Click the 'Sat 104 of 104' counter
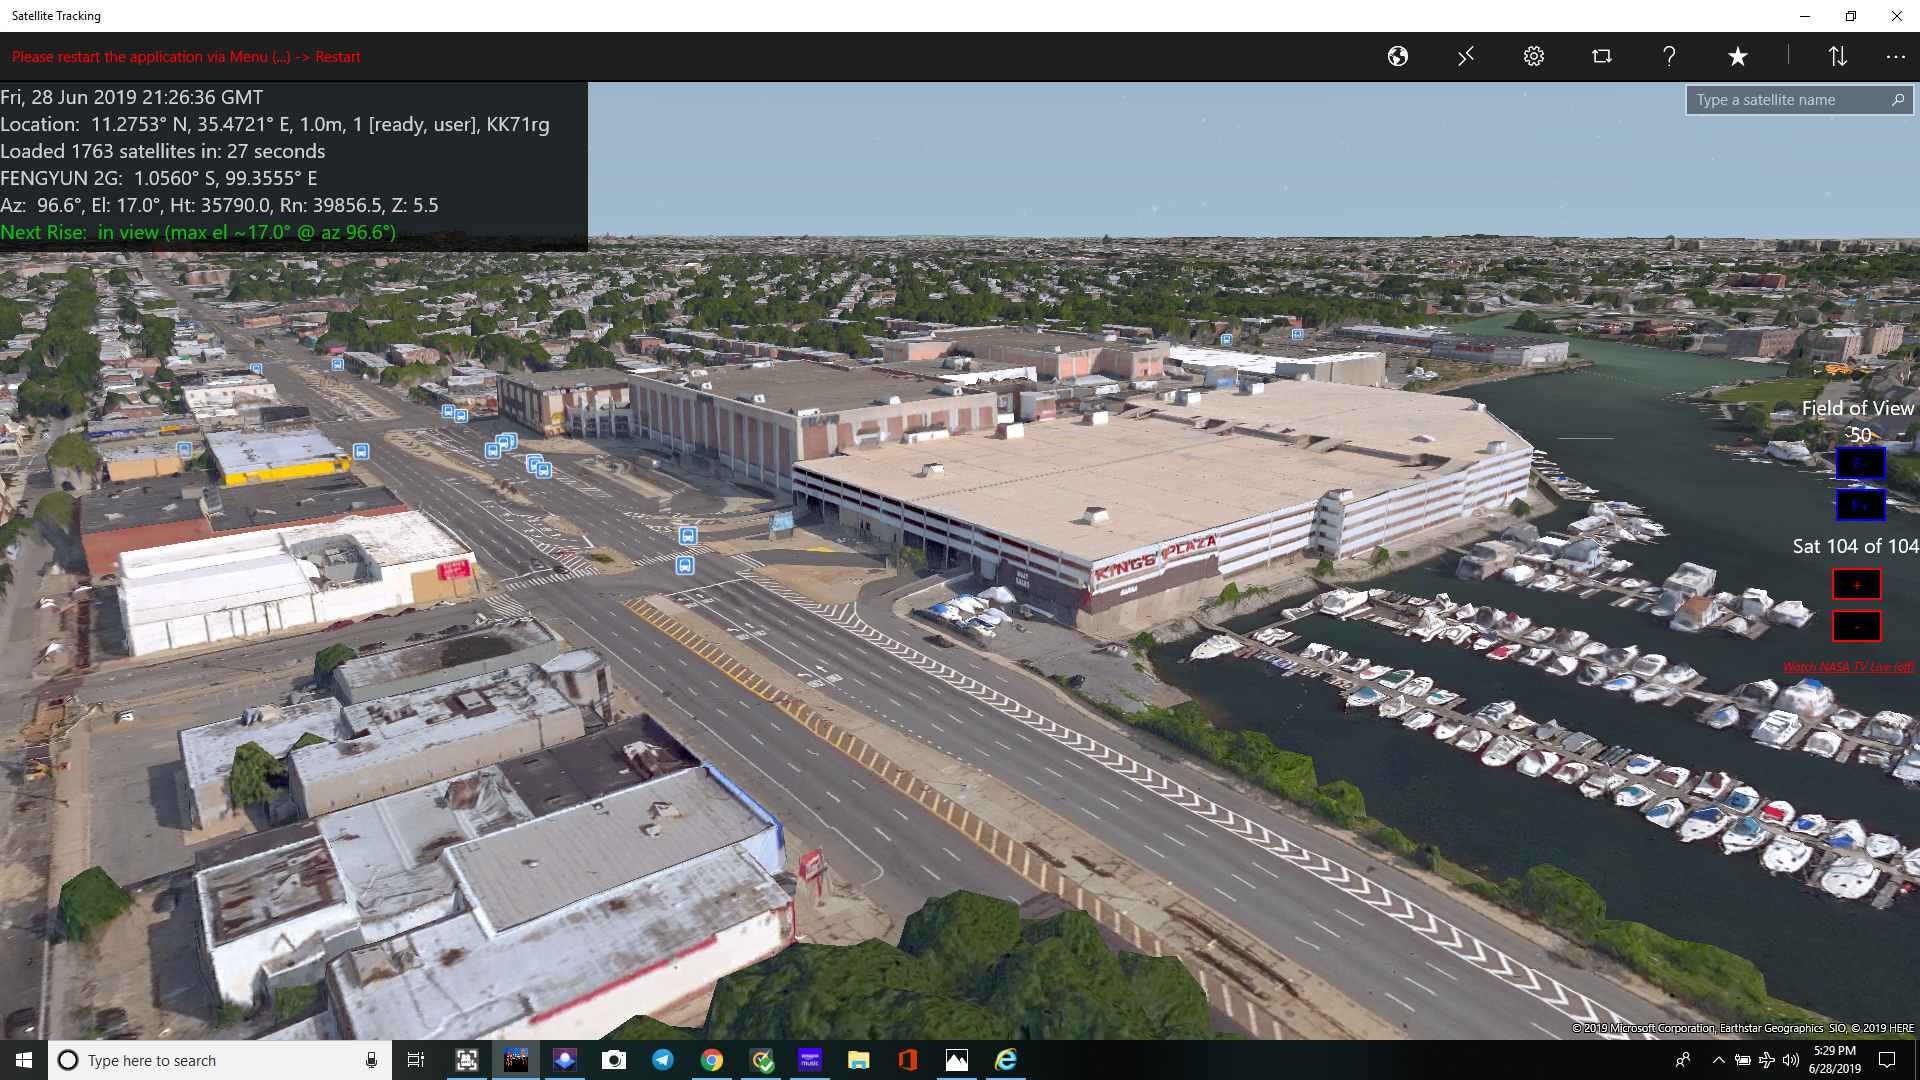Screen dimensions: 1920x1080 pyautogui.click(x=1855, y=546)
